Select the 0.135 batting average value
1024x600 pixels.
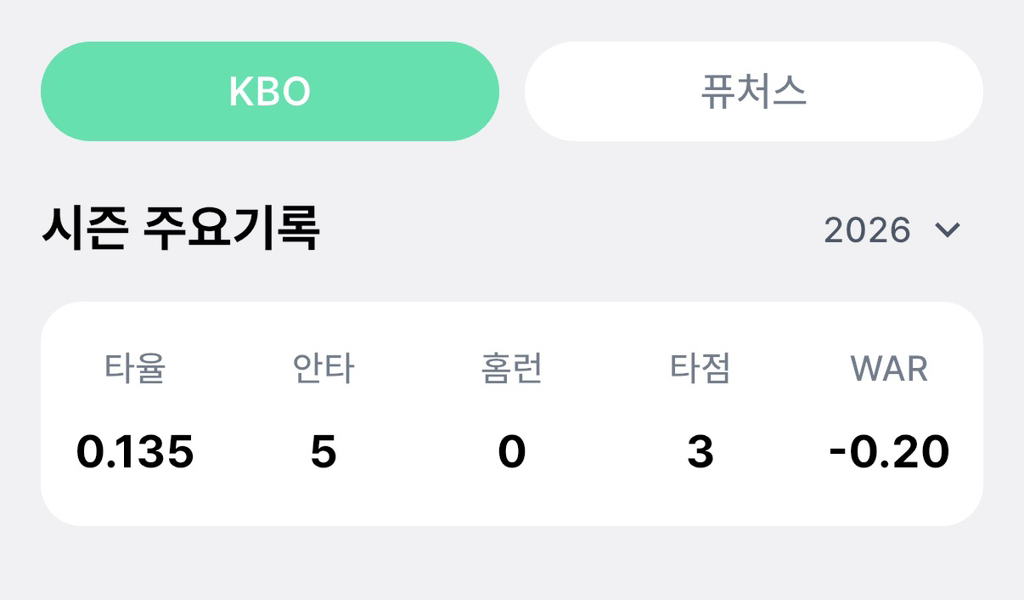[135, 452]
